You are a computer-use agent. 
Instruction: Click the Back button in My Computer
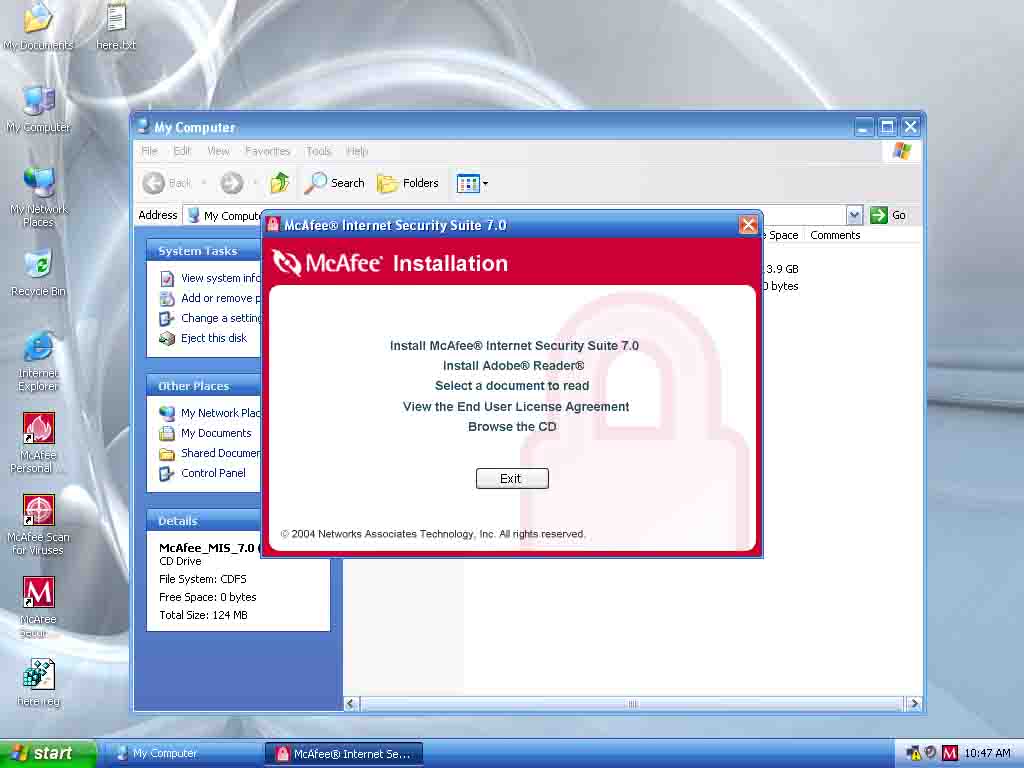pos(167,184)
